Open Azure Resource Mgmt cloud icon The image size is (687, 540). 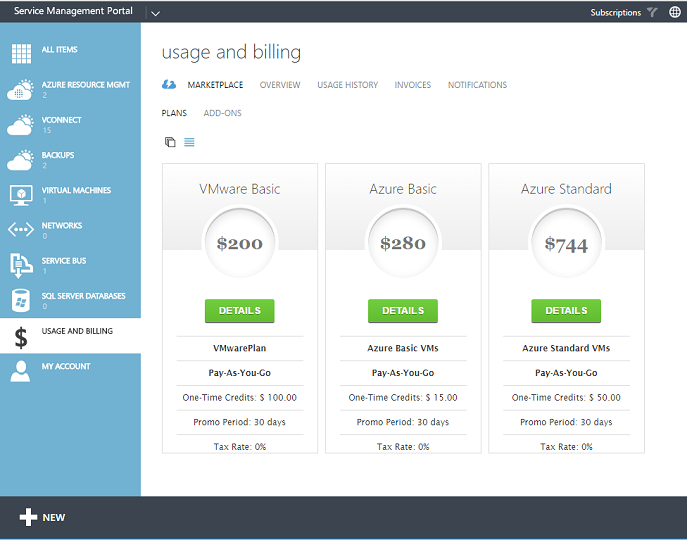[x=20, y=90]
